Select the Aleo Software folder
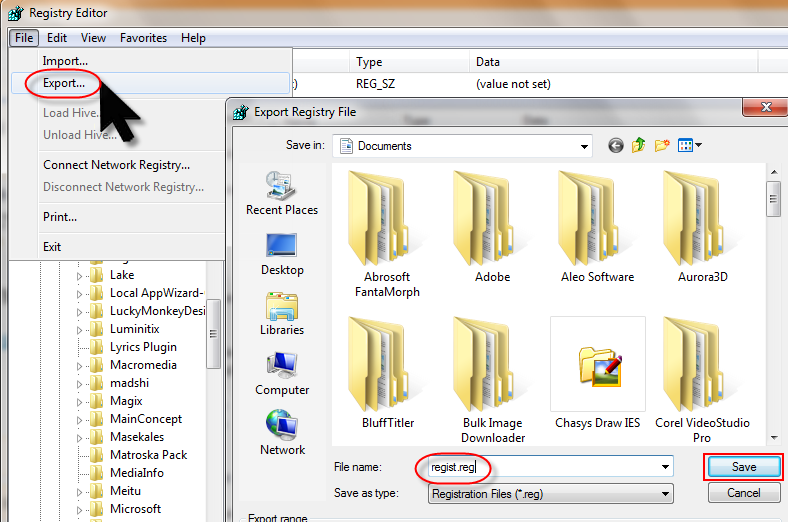Image resolution: width=788 pixels, height=522 pixels. coord(597,228)
